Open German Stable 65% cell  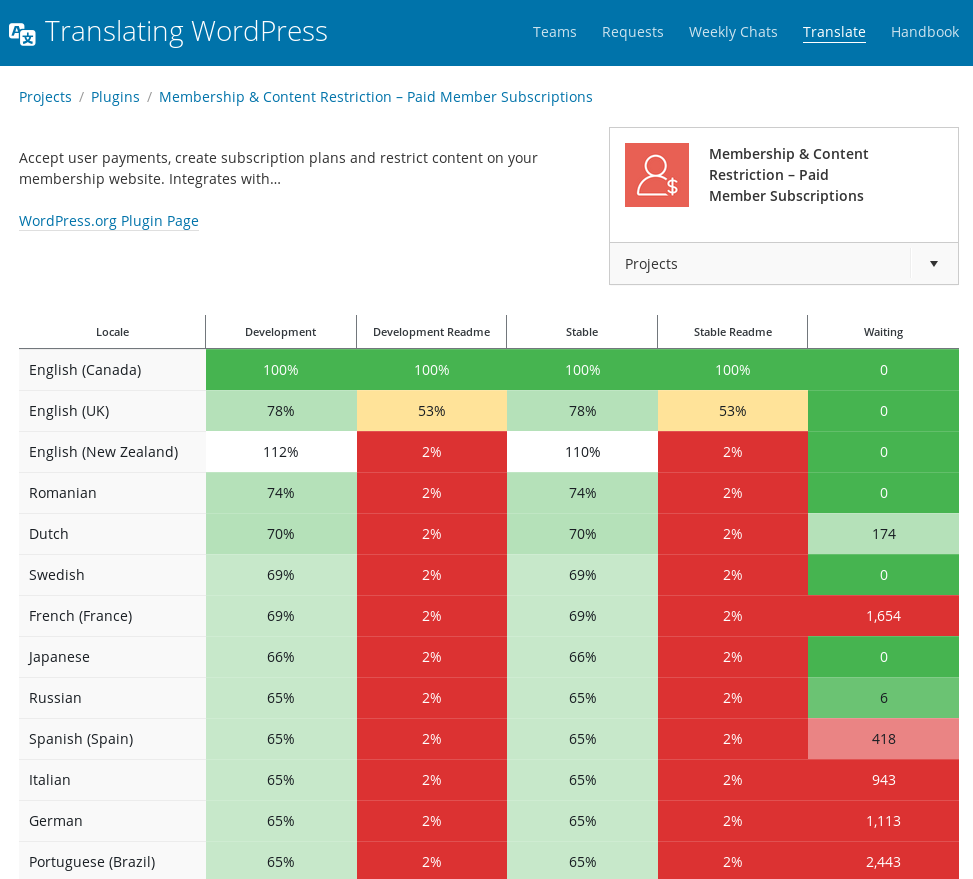tap(583, 821)
